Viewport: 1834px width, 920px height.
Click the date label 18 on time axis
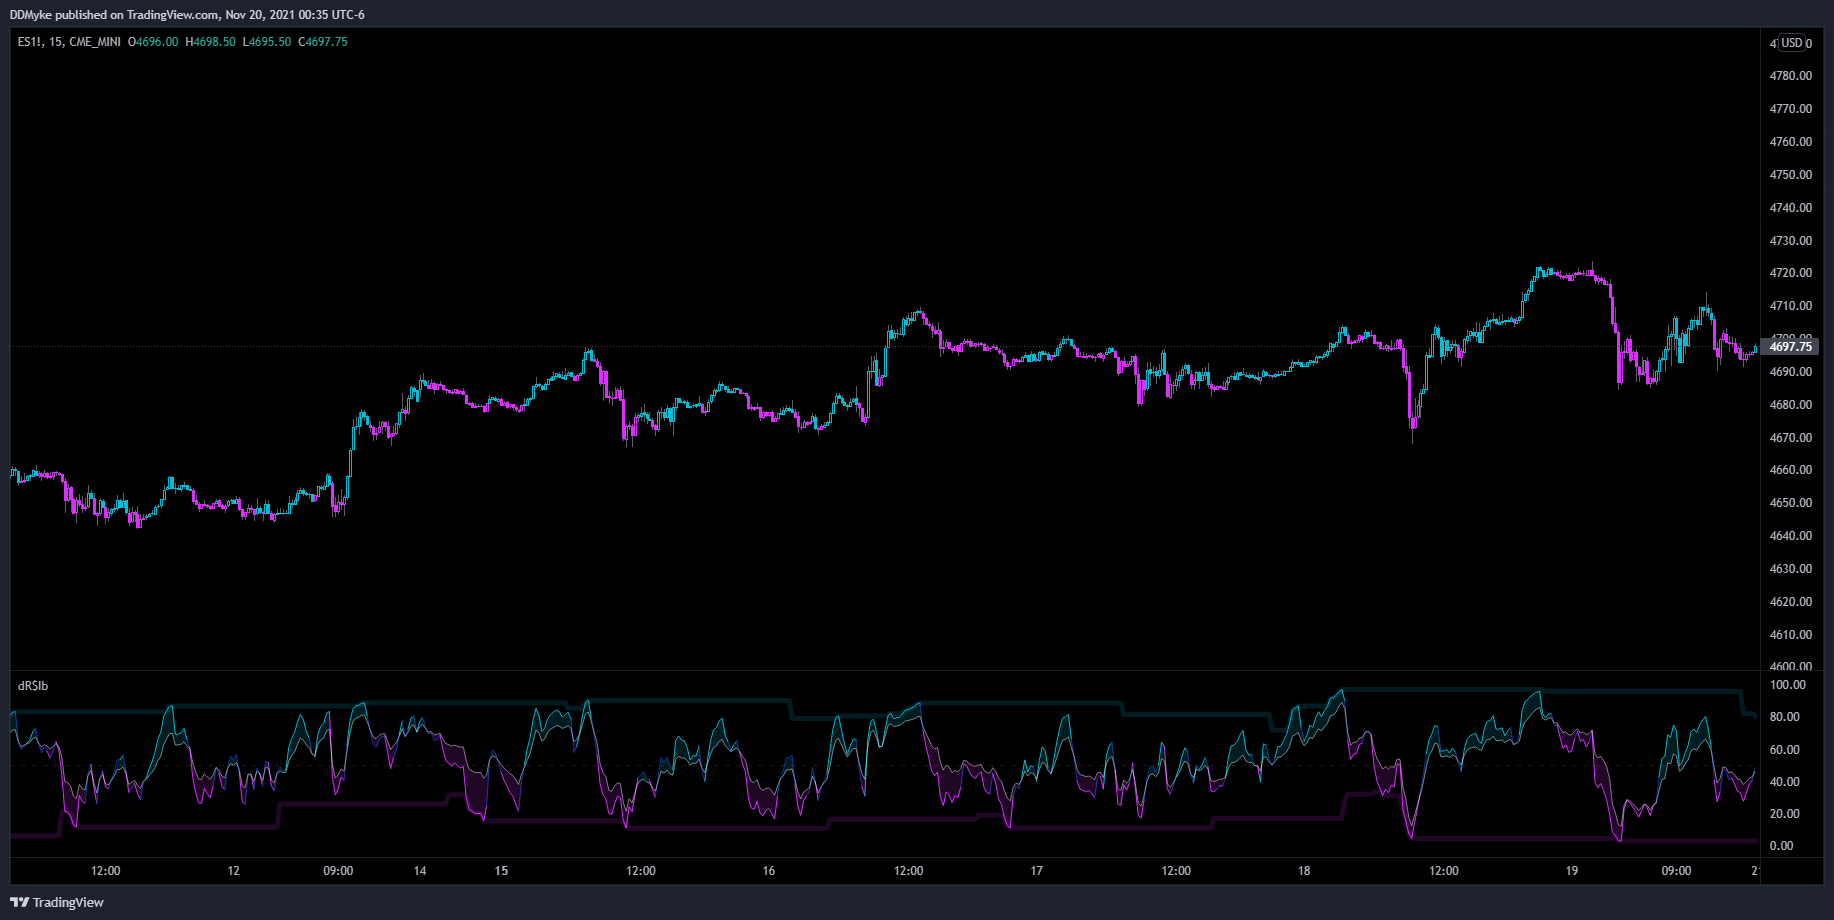click(1304, 871)
